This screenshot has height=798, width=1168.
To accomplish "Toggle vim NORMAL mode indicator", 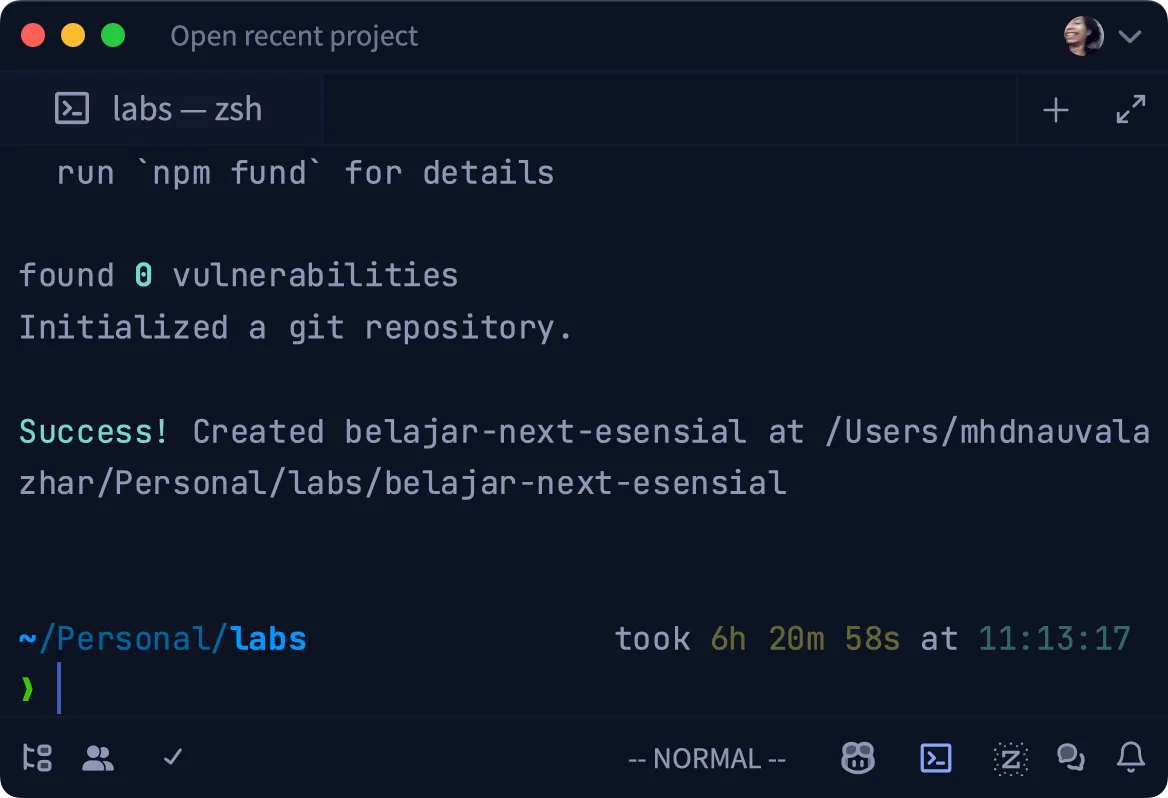I will click(x=707, y=758).
